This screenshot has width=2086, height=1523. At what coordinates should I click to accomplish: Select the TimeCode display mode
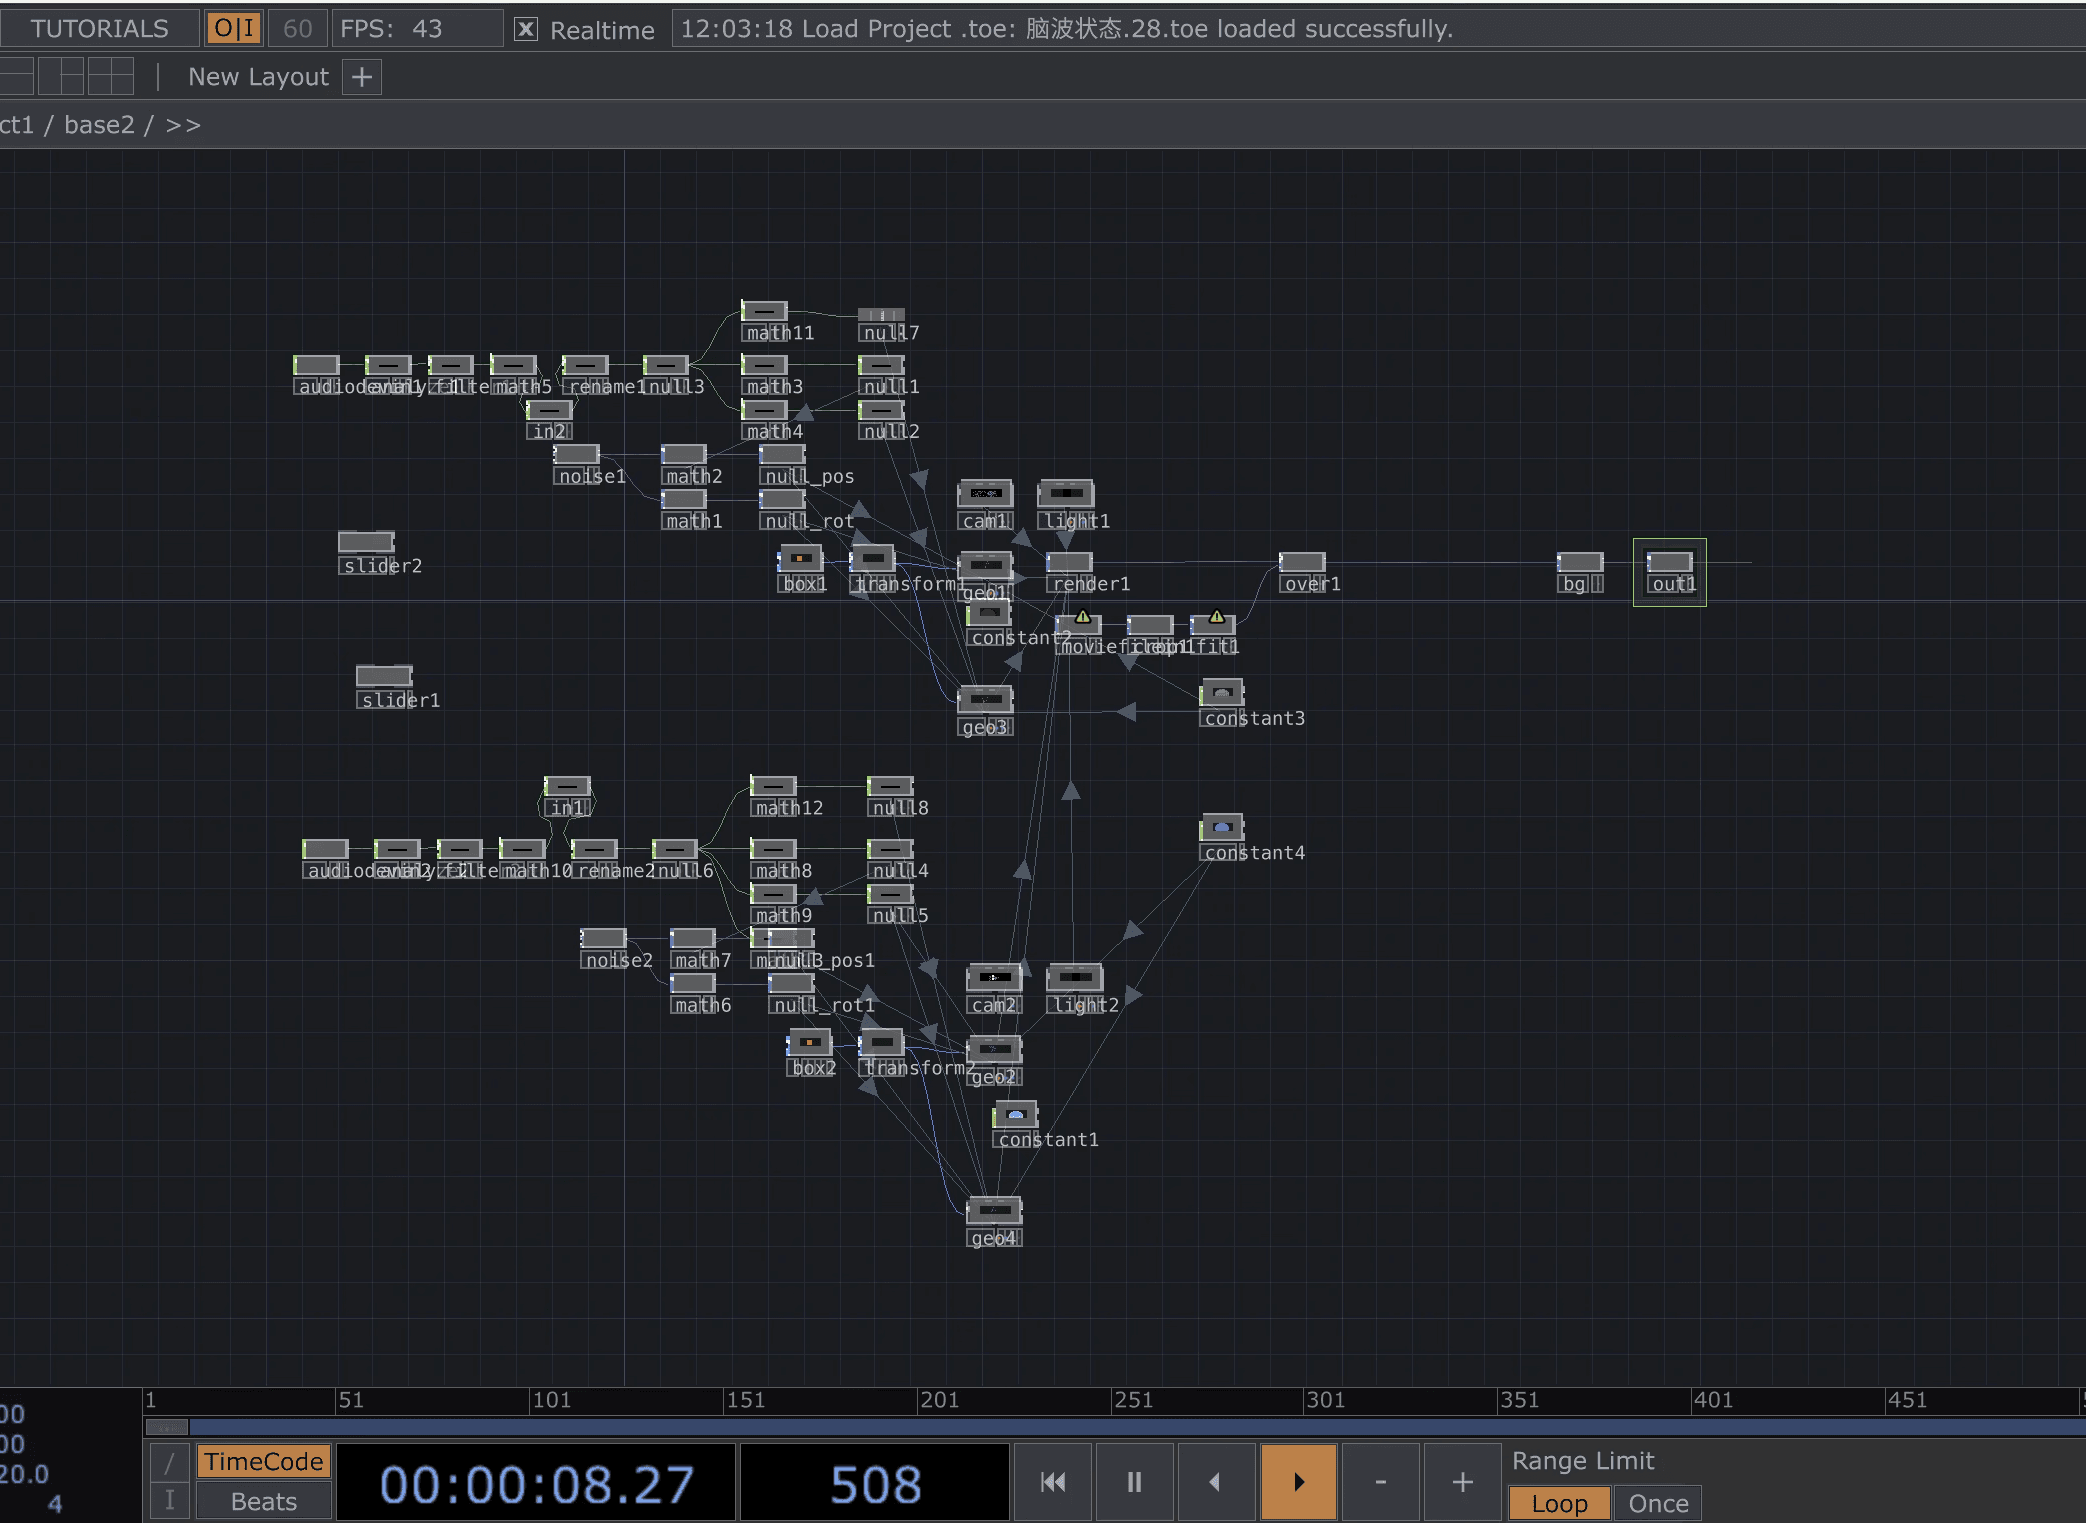(x=263, y=1462)
